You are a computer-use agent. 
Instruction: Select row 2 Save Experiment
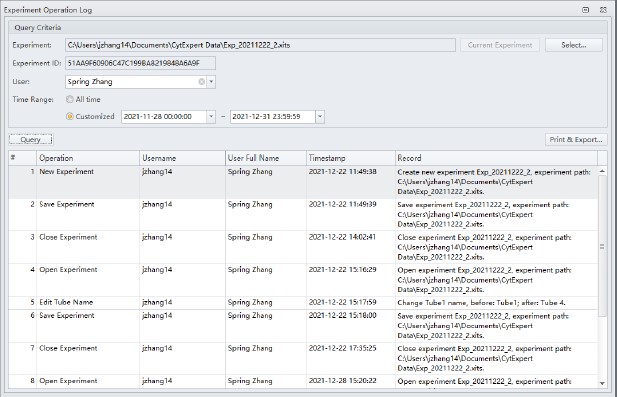coord(303,214)
